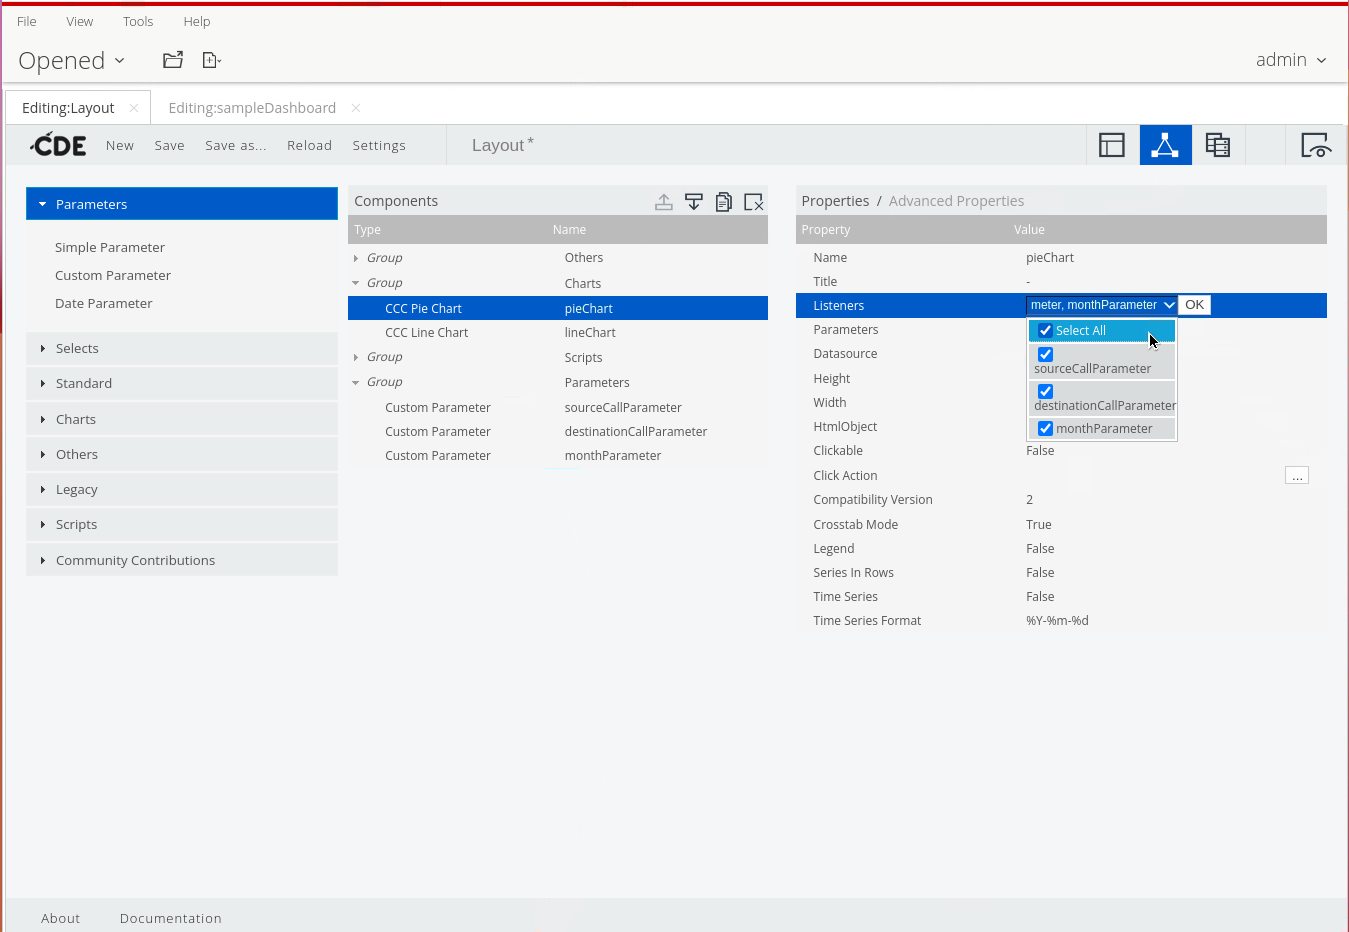Open the admin user dropdown
Image resolution: width=1349 pixels, height=932 pixels.
click(x=1290, y=60)
